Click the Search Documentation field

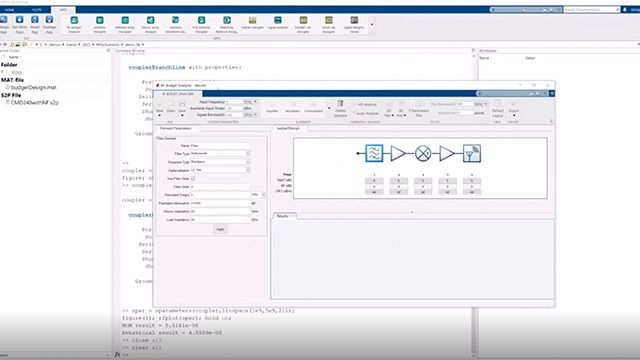(591, 9)
